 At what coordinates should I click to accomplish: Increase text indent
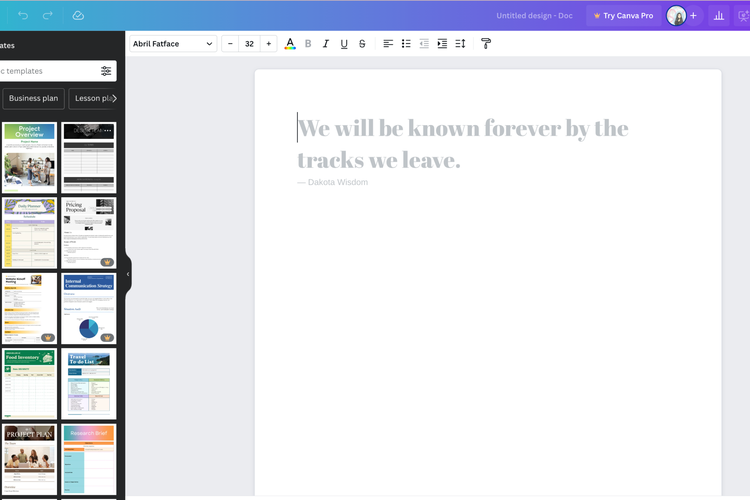tap(442, 44)
